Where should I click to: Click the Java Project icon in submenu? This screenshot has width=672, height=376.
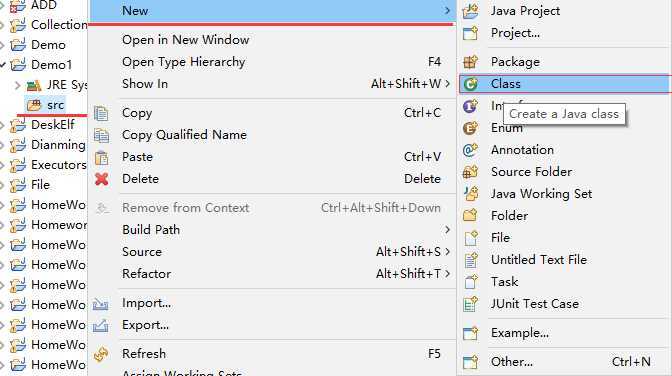470,11
